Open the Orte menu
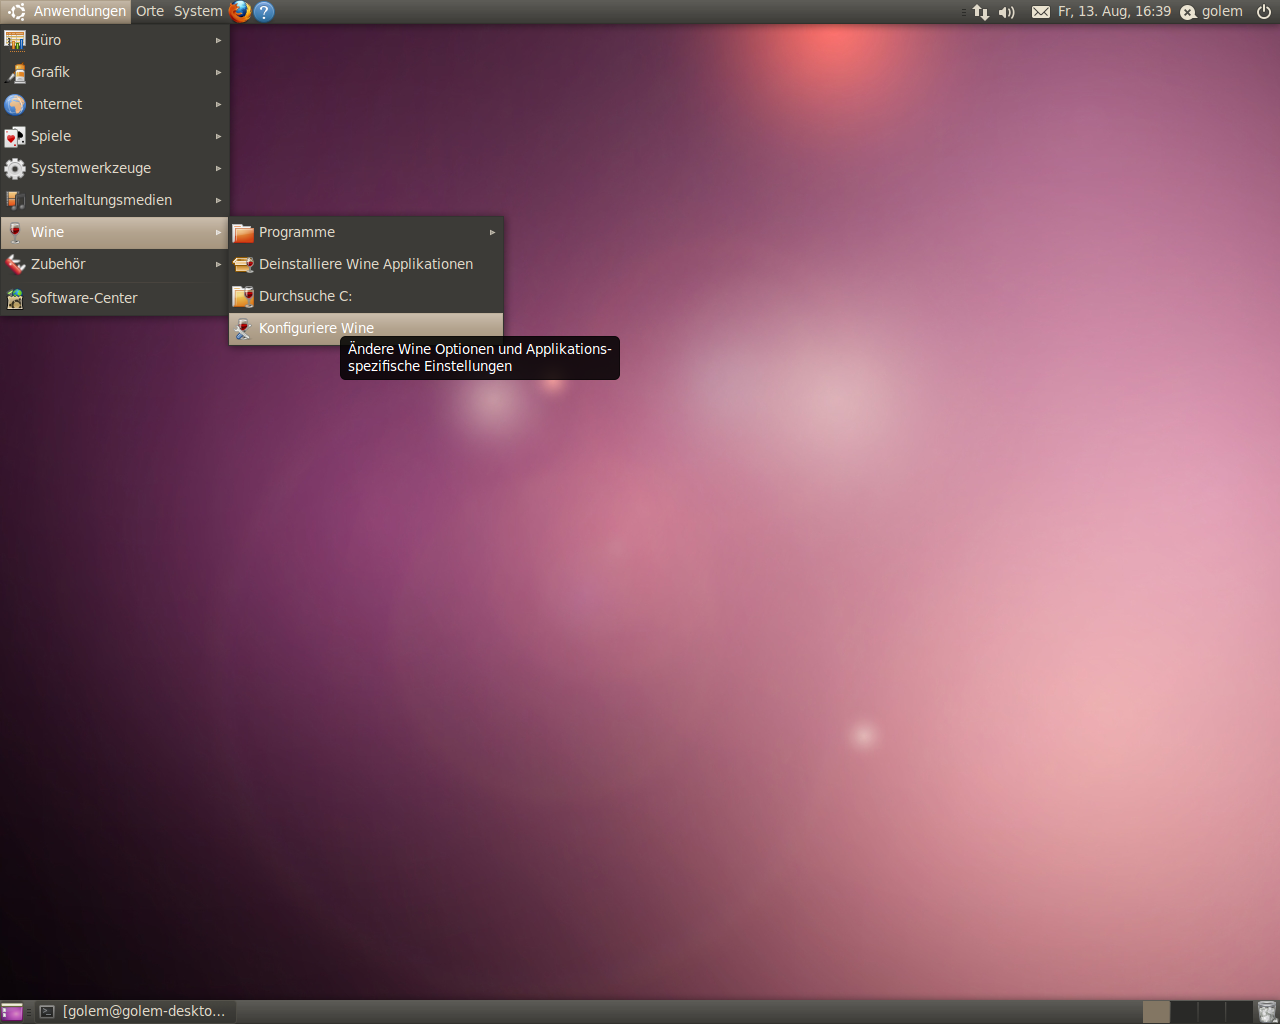 pyautogui.click(x=150, y=11)
